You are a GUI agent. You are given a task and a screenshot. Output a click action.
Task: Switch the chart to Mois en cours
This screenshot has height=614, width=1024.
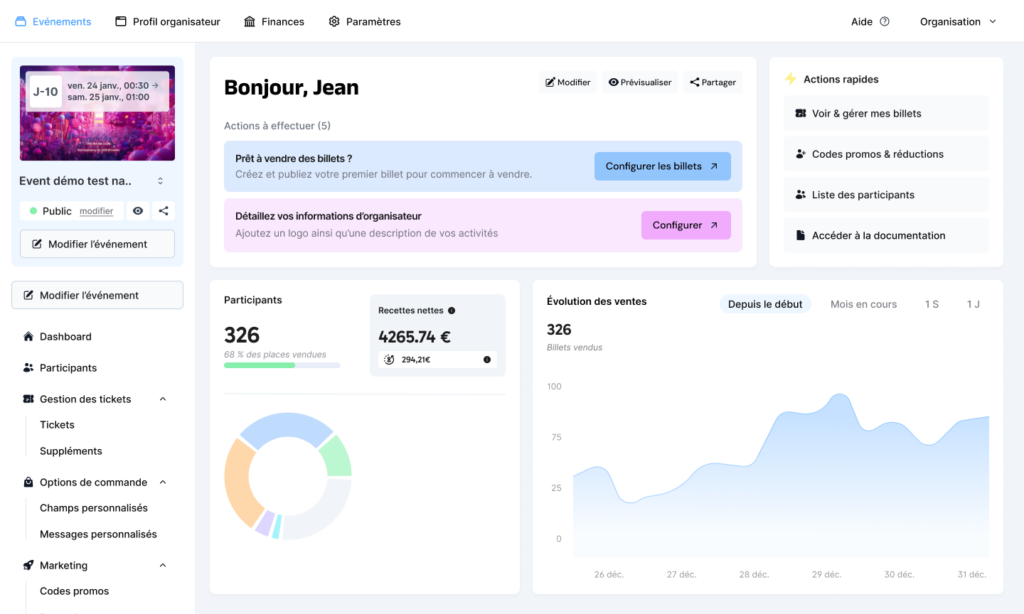click(863, 304)
